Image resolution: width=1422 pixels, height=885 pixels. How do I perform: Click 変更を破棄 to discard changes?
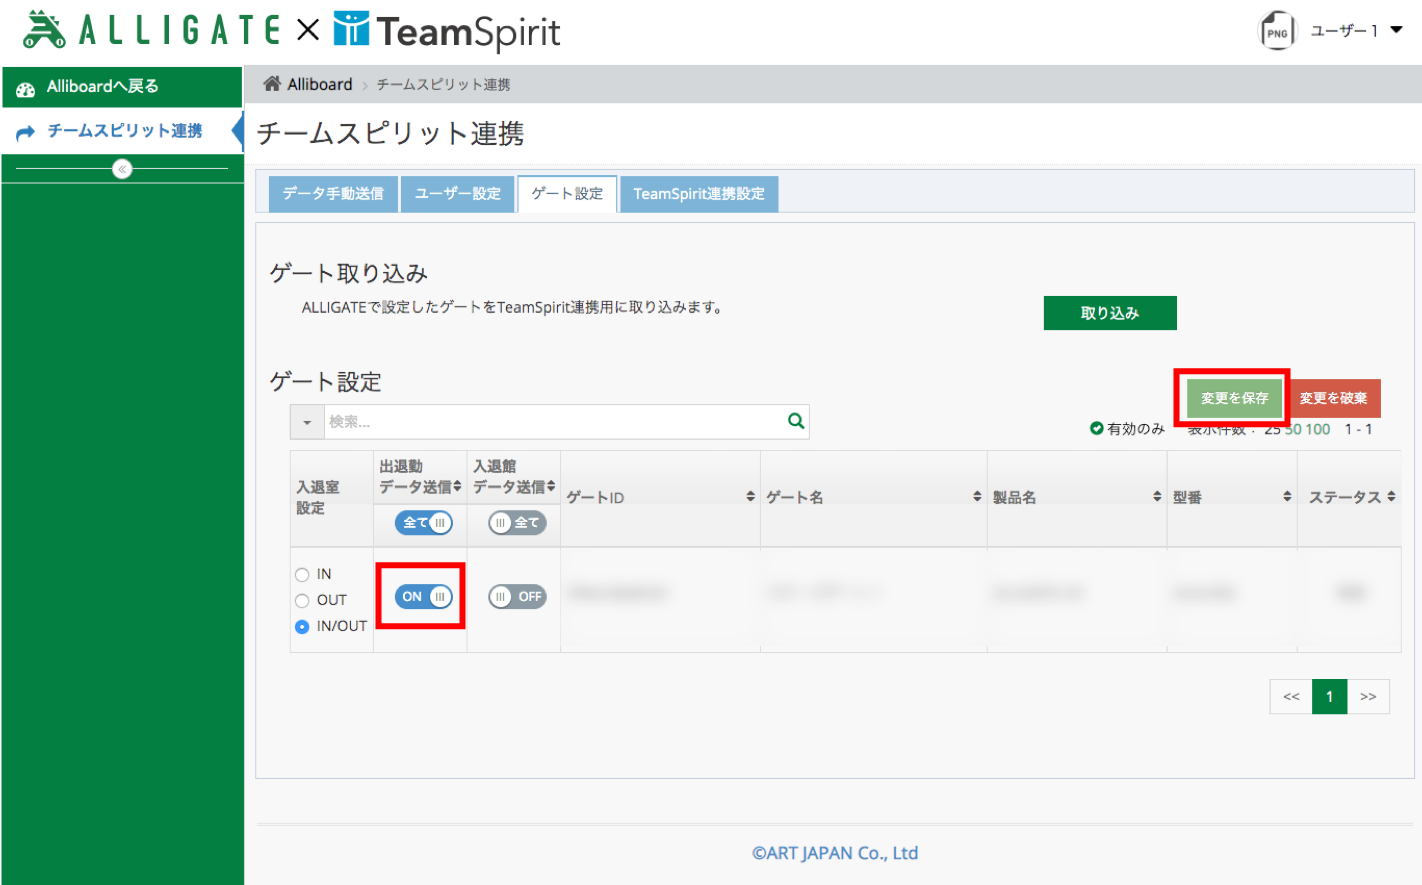click(x=1333, y=398)
